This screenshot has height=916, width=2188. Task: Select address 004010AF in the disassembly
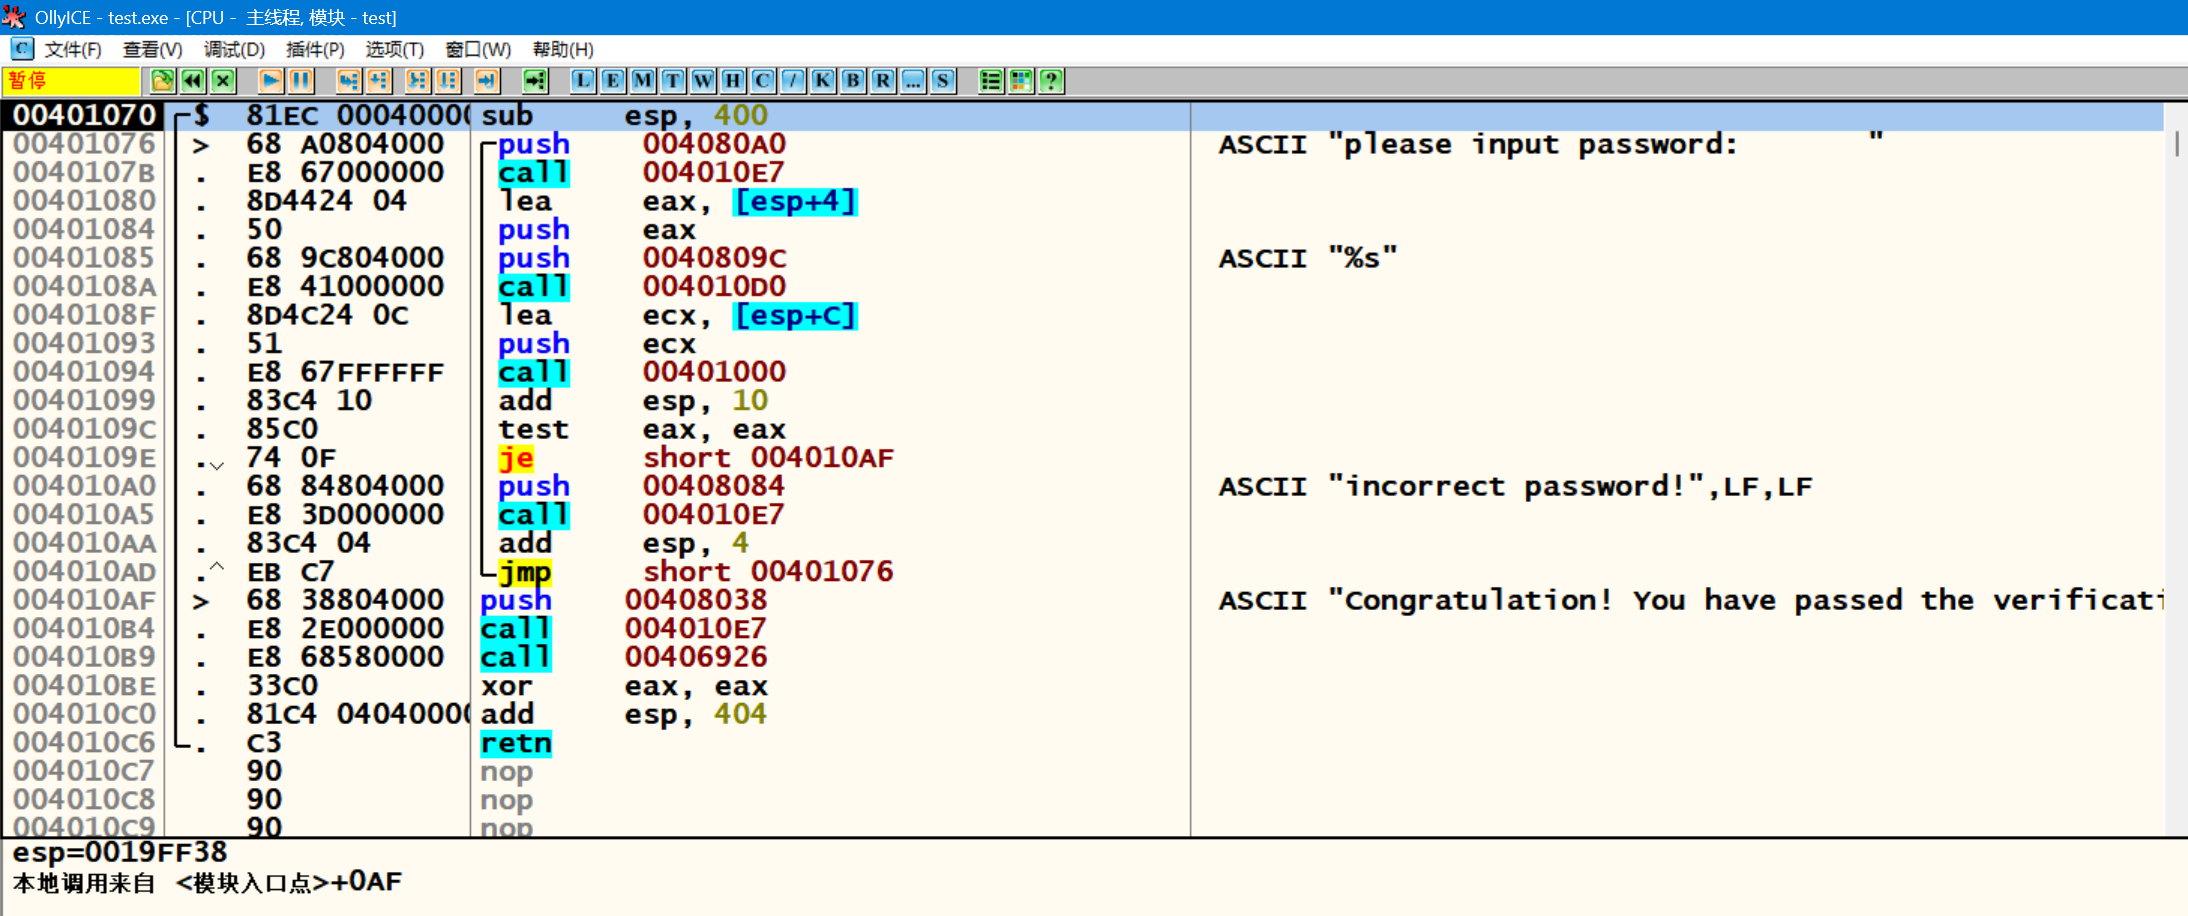84,600
